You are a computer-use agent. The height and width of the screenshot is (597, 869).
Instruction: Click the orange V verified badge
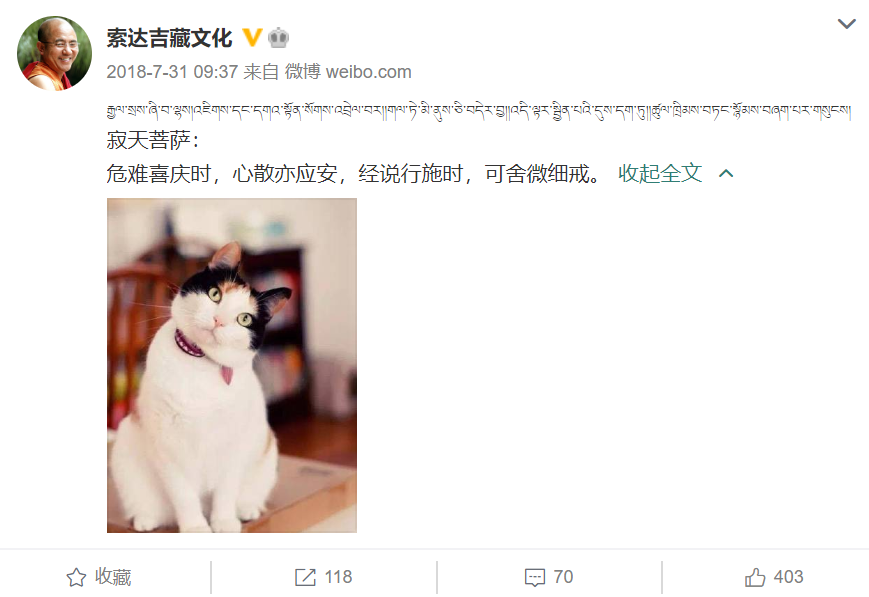(x=252, y=38)
